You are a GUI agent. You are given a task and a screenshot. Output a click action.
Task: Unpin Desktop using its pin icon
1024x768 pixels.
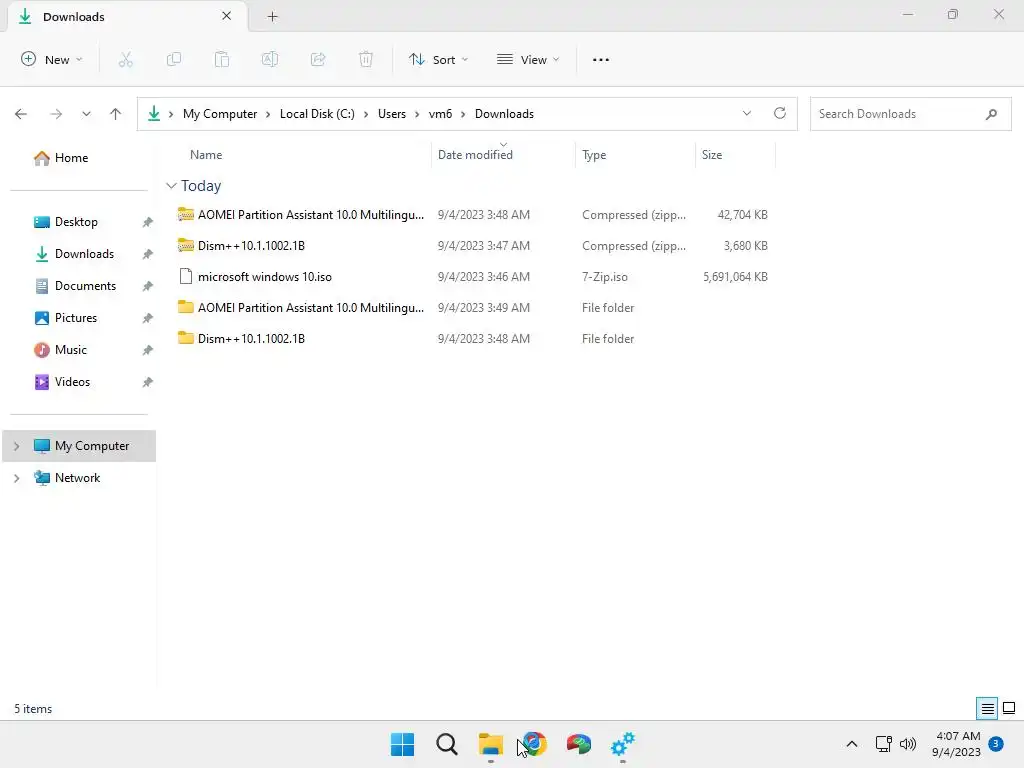click(148, 222)
